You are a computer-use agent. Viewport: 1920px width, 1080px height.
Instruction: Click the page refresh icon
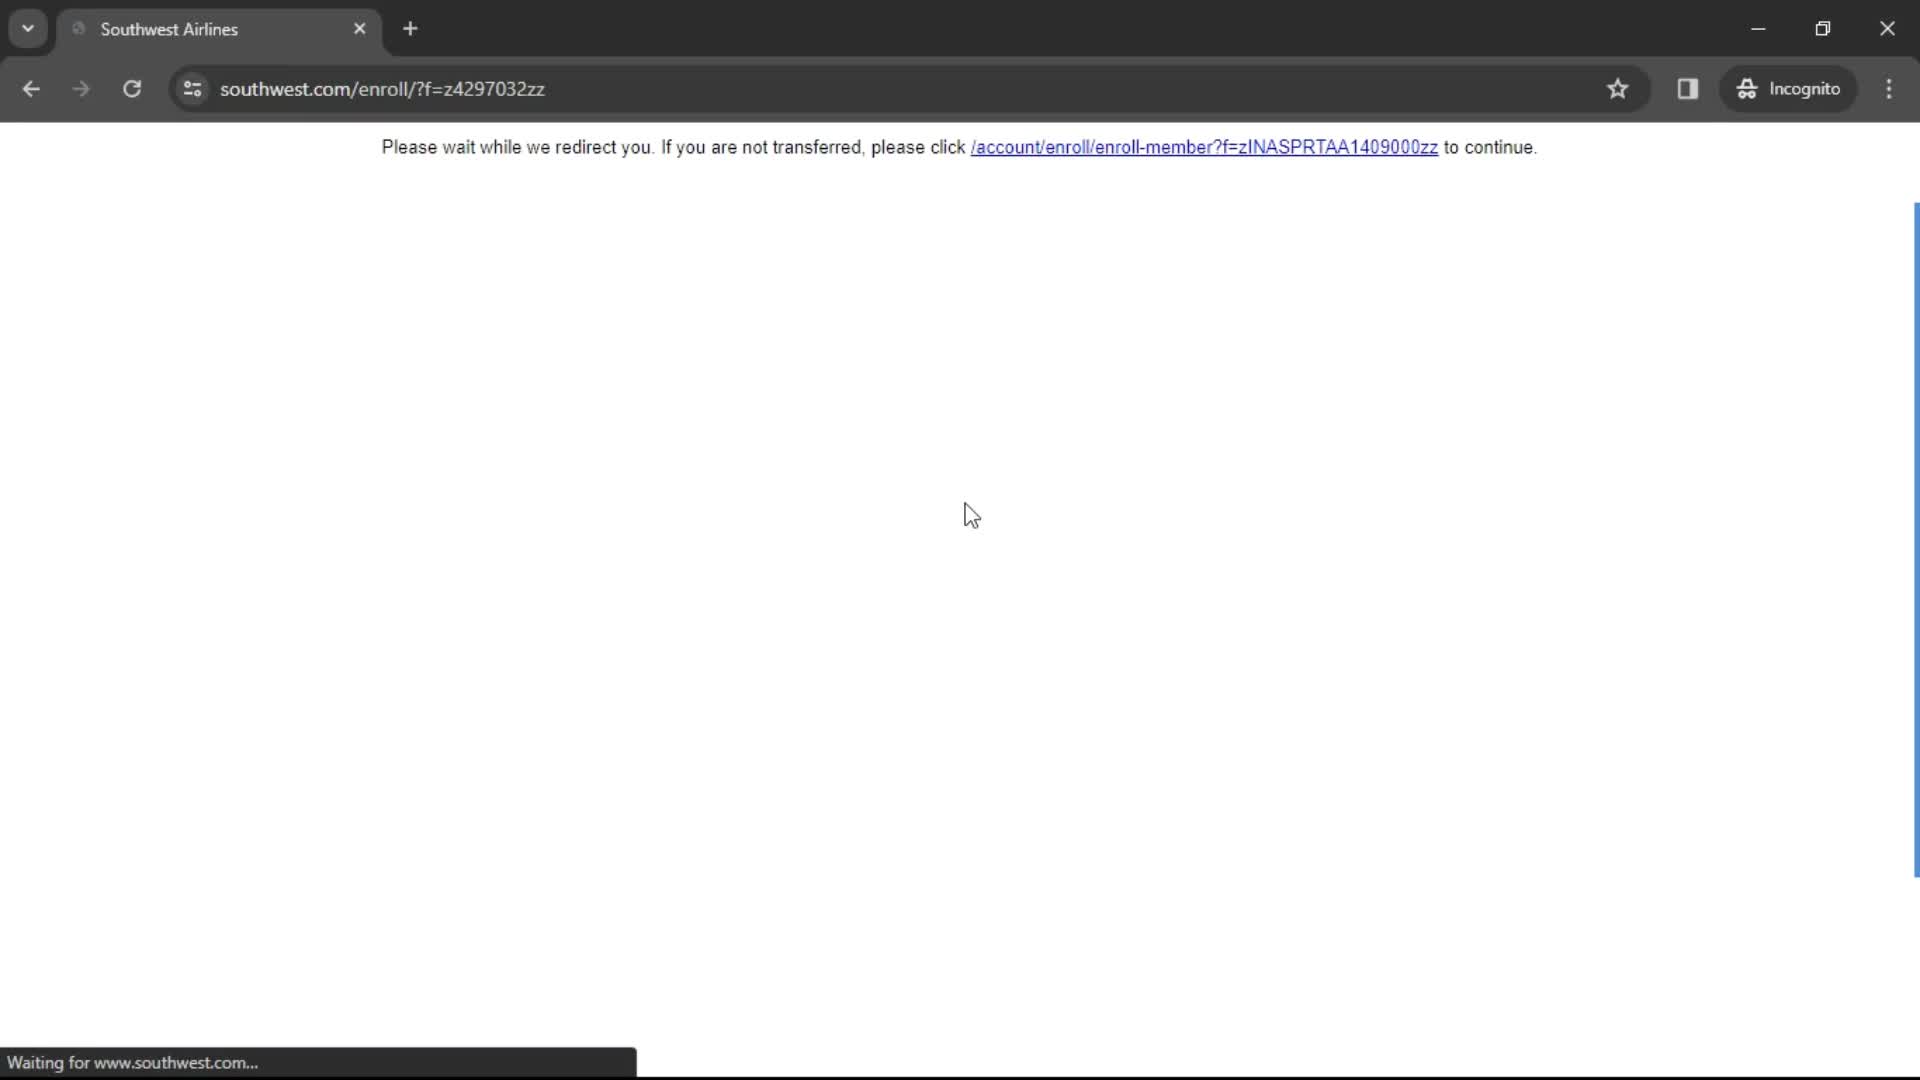132,88
